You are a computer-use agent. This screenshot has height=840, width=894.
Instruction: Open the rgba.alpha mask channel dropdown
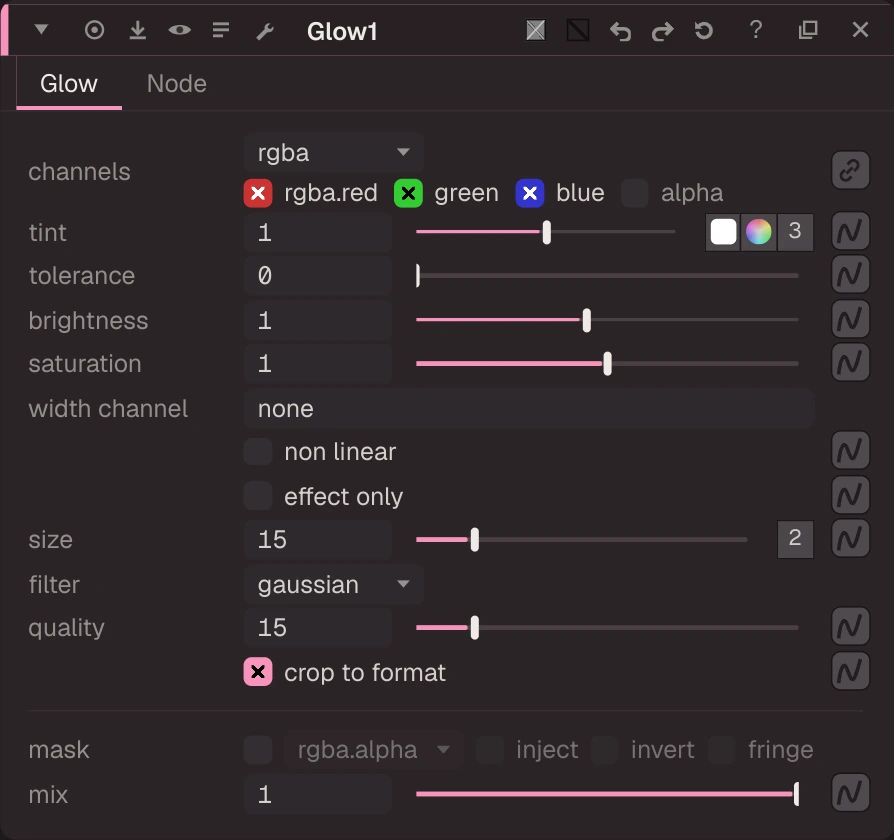(x=373, y=750)
